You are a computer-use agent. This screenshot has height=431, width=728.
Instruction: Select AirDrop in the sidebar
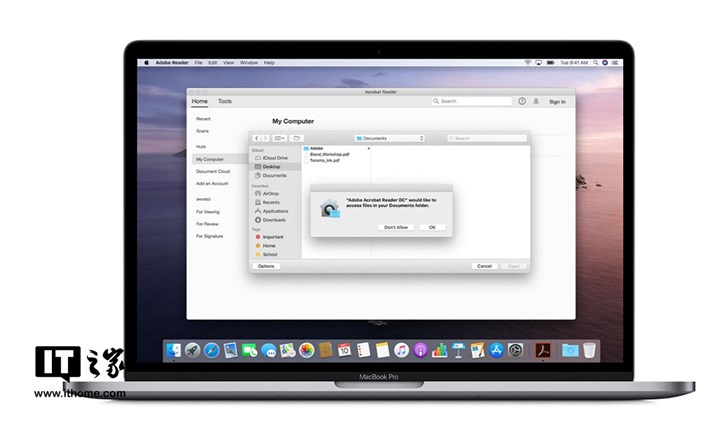[x=275, y=193]
